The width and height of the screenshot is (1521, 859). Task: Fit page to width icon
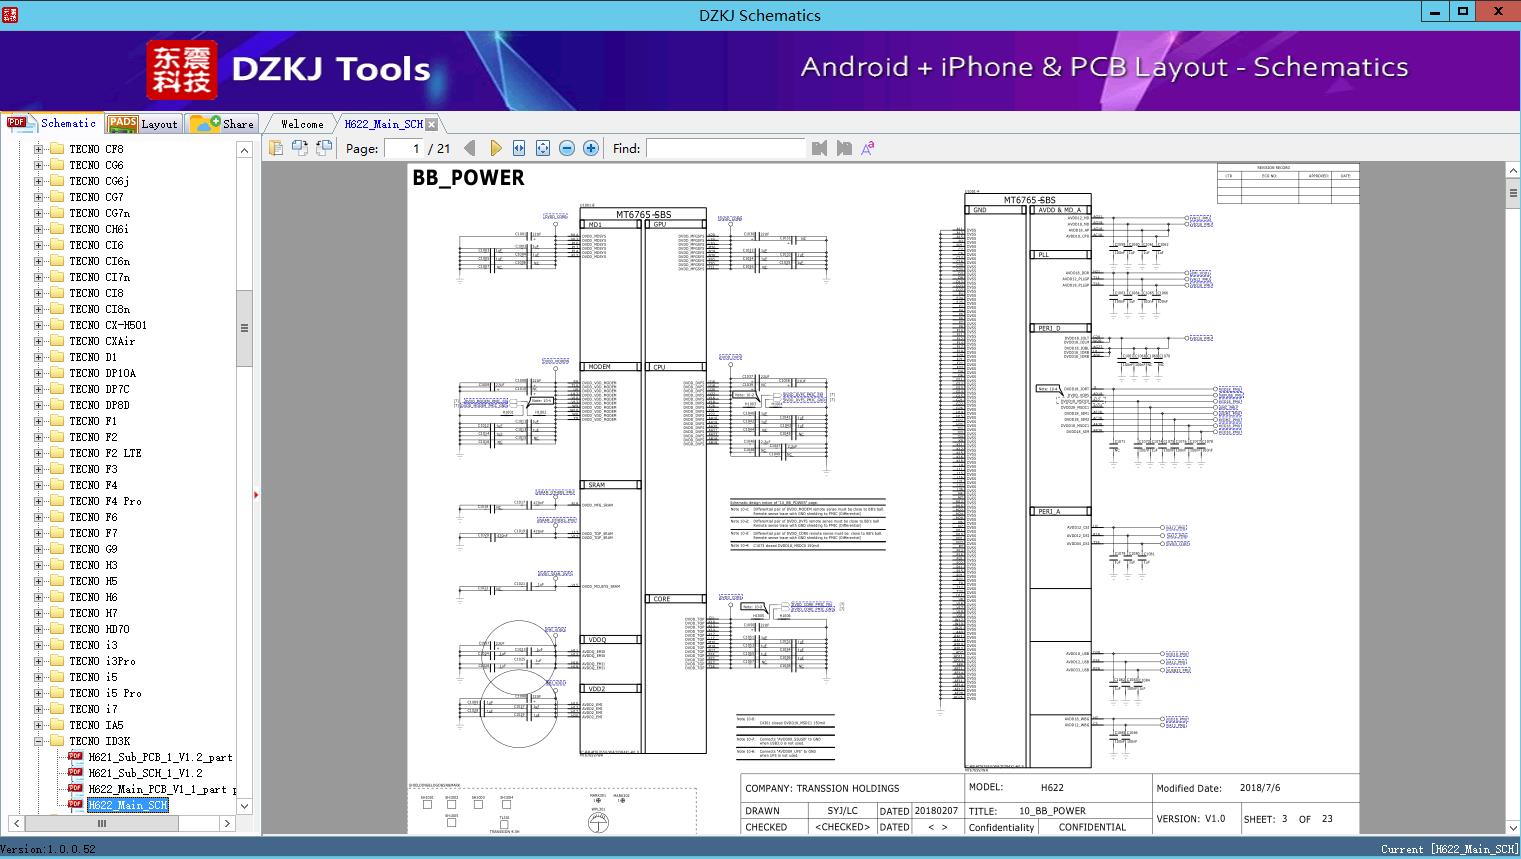[x=519, y=148]
